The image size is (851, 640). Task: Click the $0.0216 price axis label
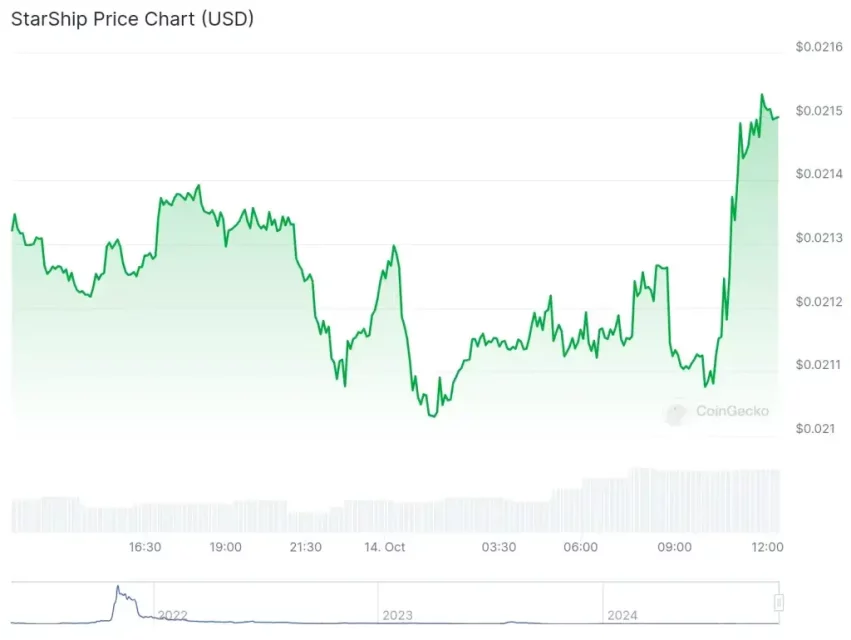click(x=819, y=46)
